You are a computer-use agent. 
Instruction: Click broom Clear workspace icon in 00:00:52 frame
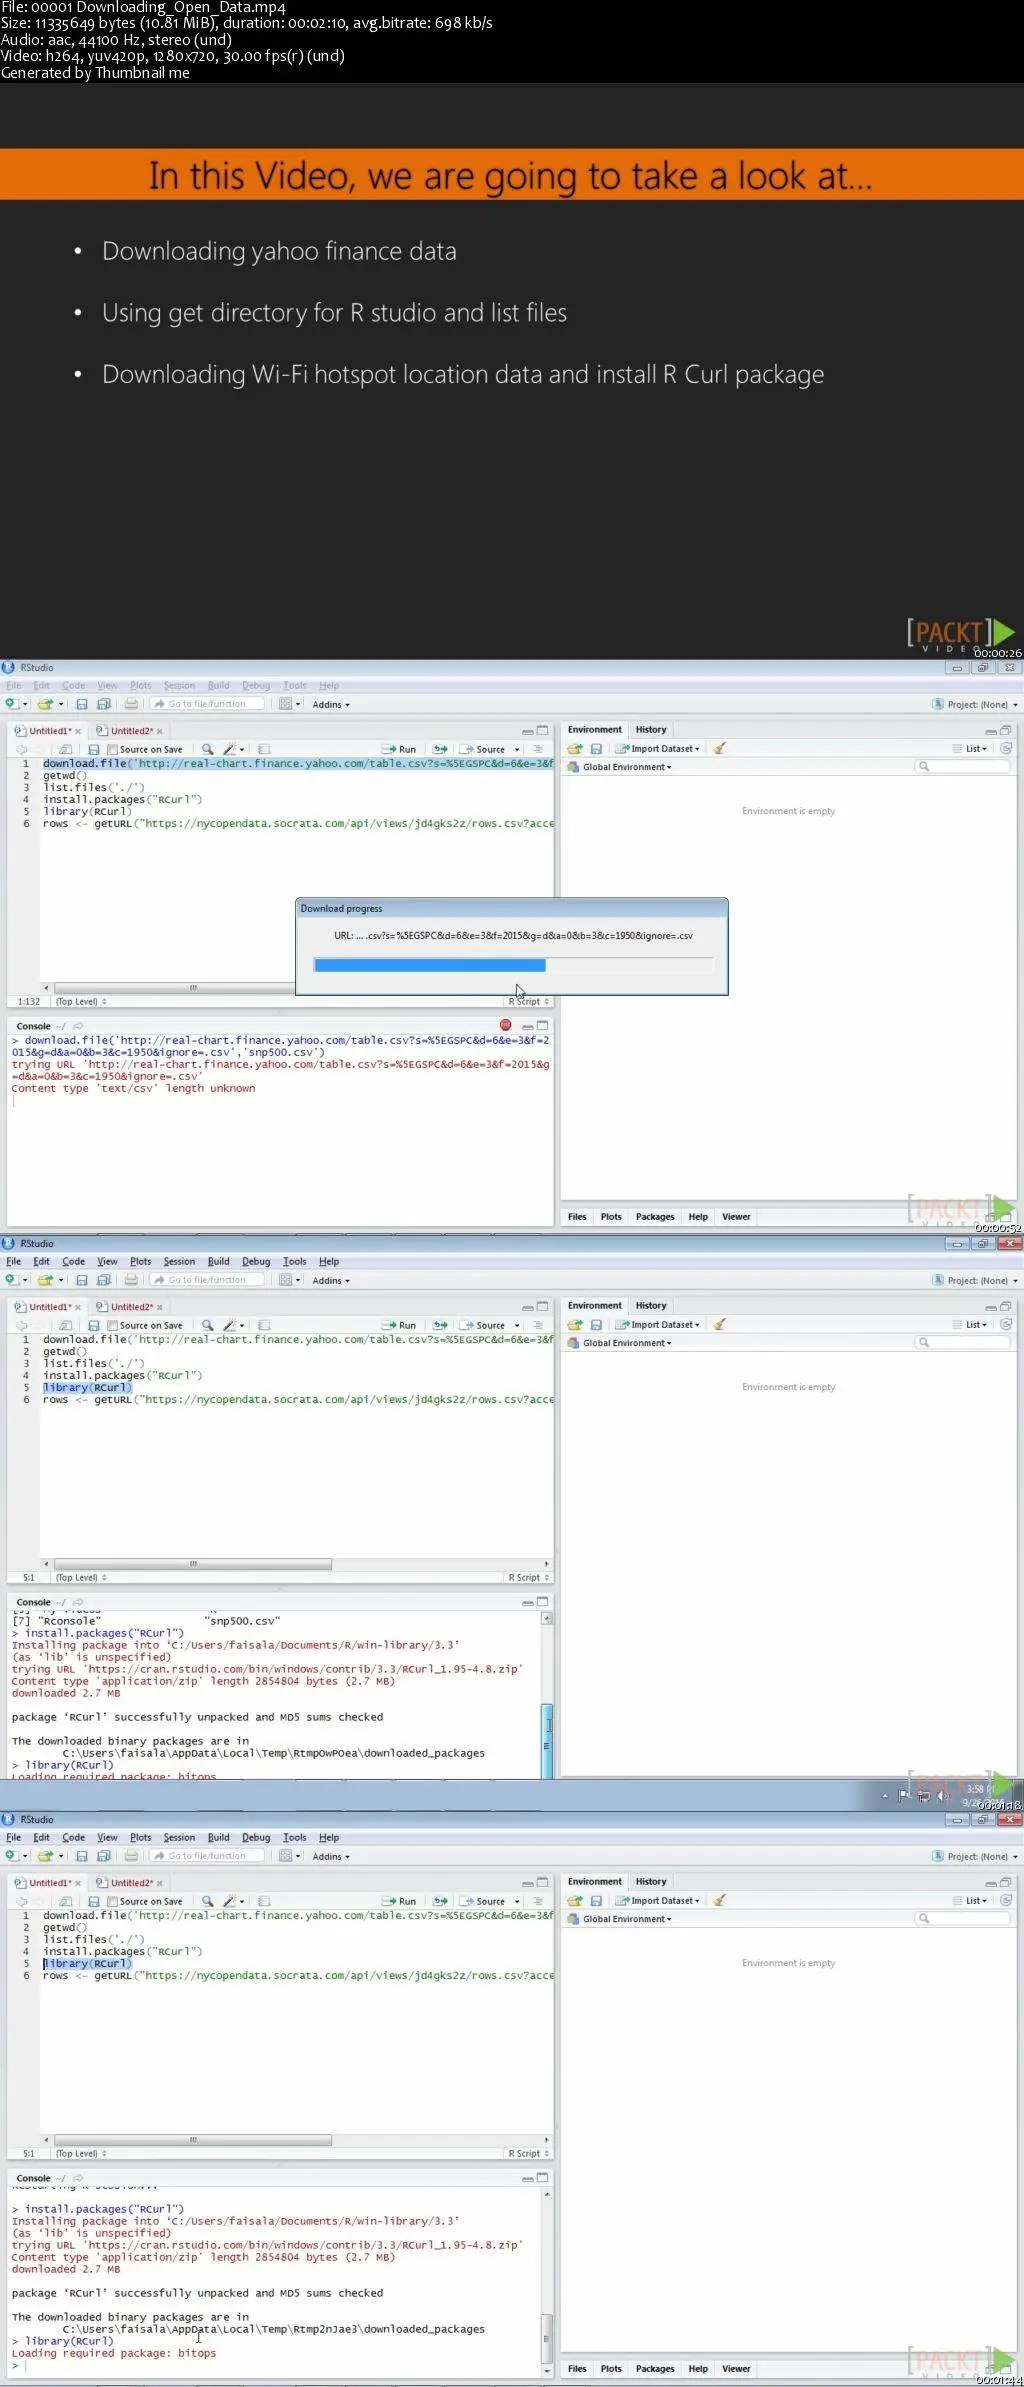click(x=719, y=748)
